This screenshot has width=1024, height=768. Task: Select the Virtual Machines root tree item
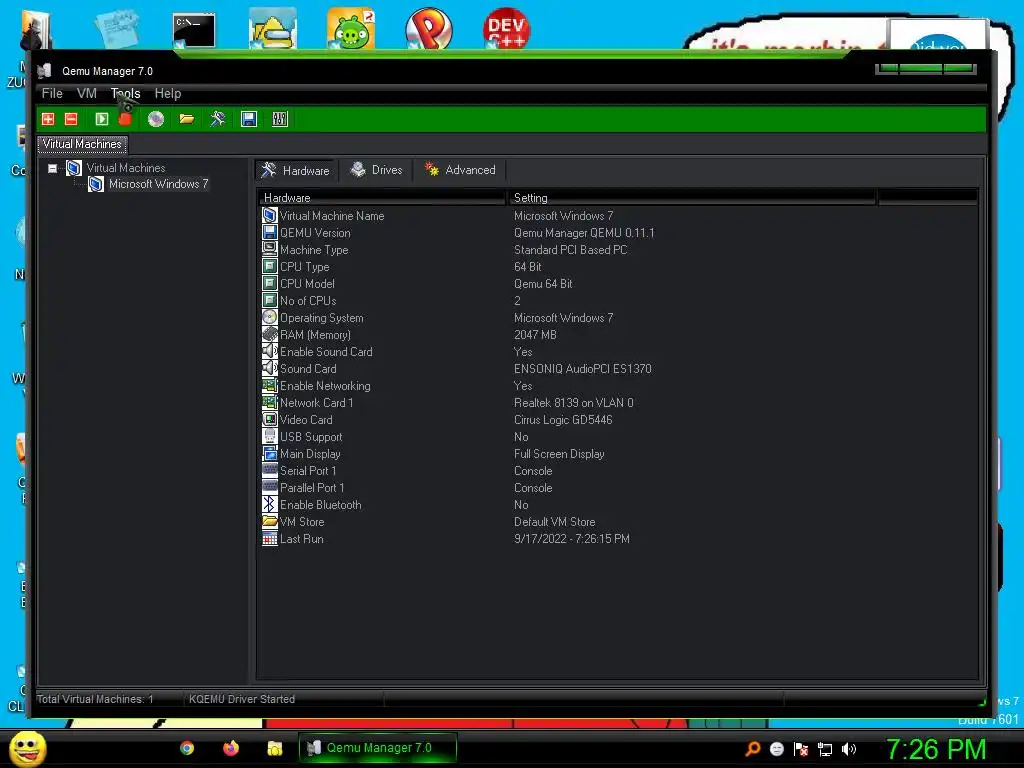coord(126,168)
